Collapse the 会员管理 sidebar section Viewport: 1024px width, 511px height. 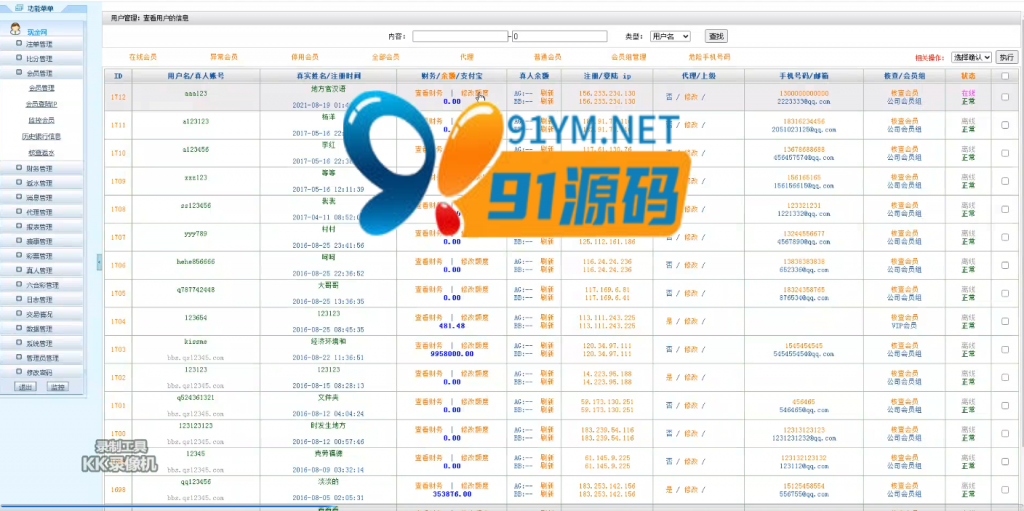[x=42, y=73]
